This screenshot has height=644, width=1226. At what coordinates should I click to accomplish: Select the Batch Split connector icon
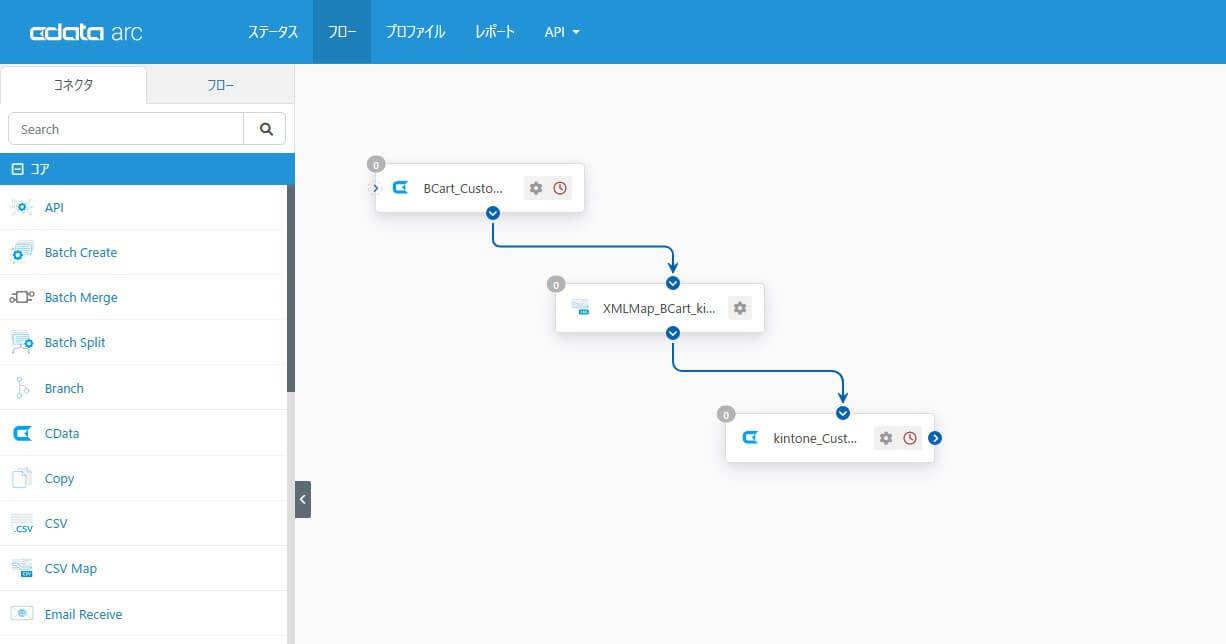[22, 343]
